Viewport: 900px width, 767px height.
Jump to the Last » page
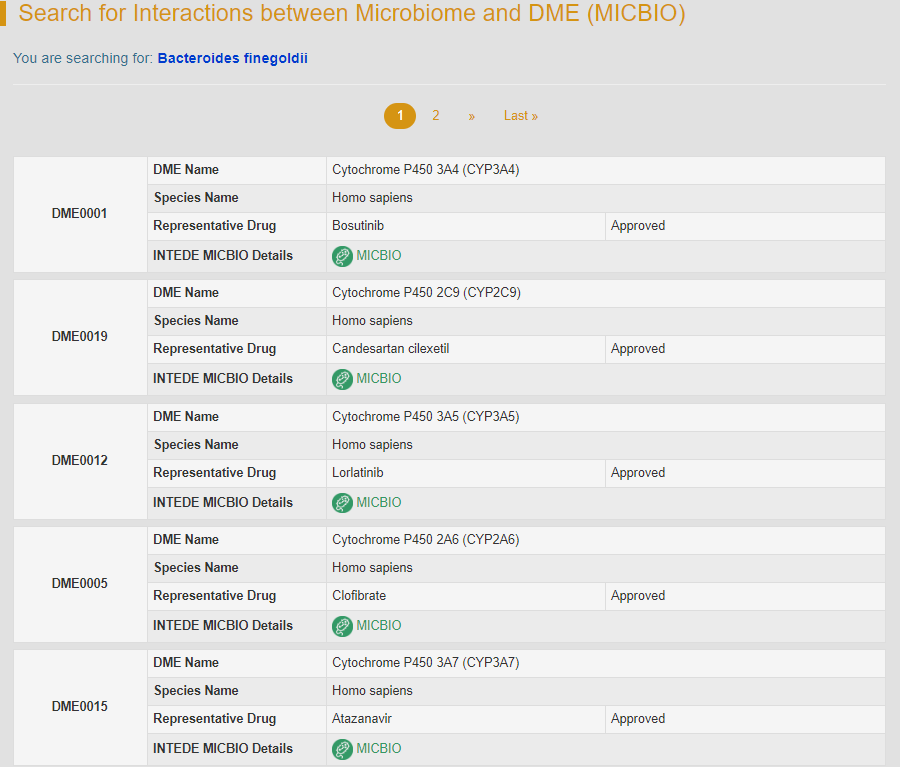[x=520, y=116]
